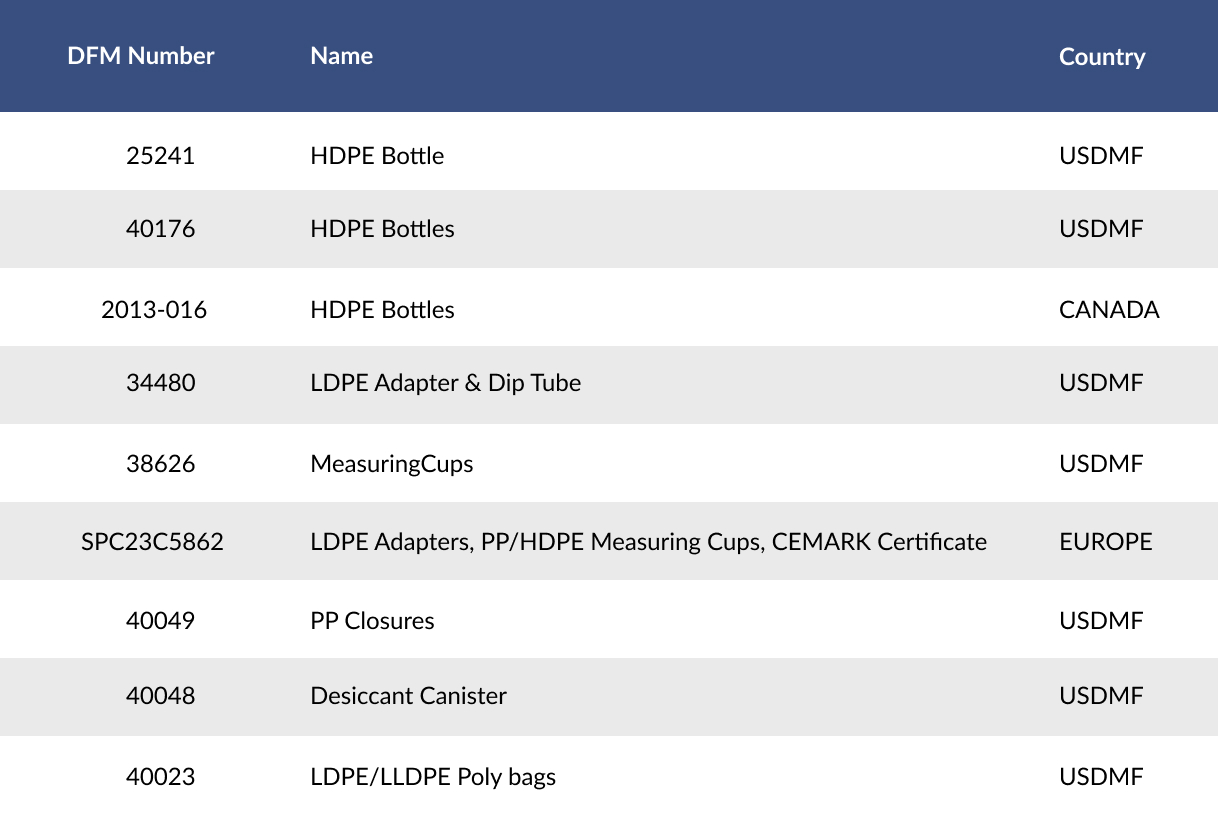Click LDPE Adapters, PP/HDPE Measuring Cups entry

click(x=648, y=542)
